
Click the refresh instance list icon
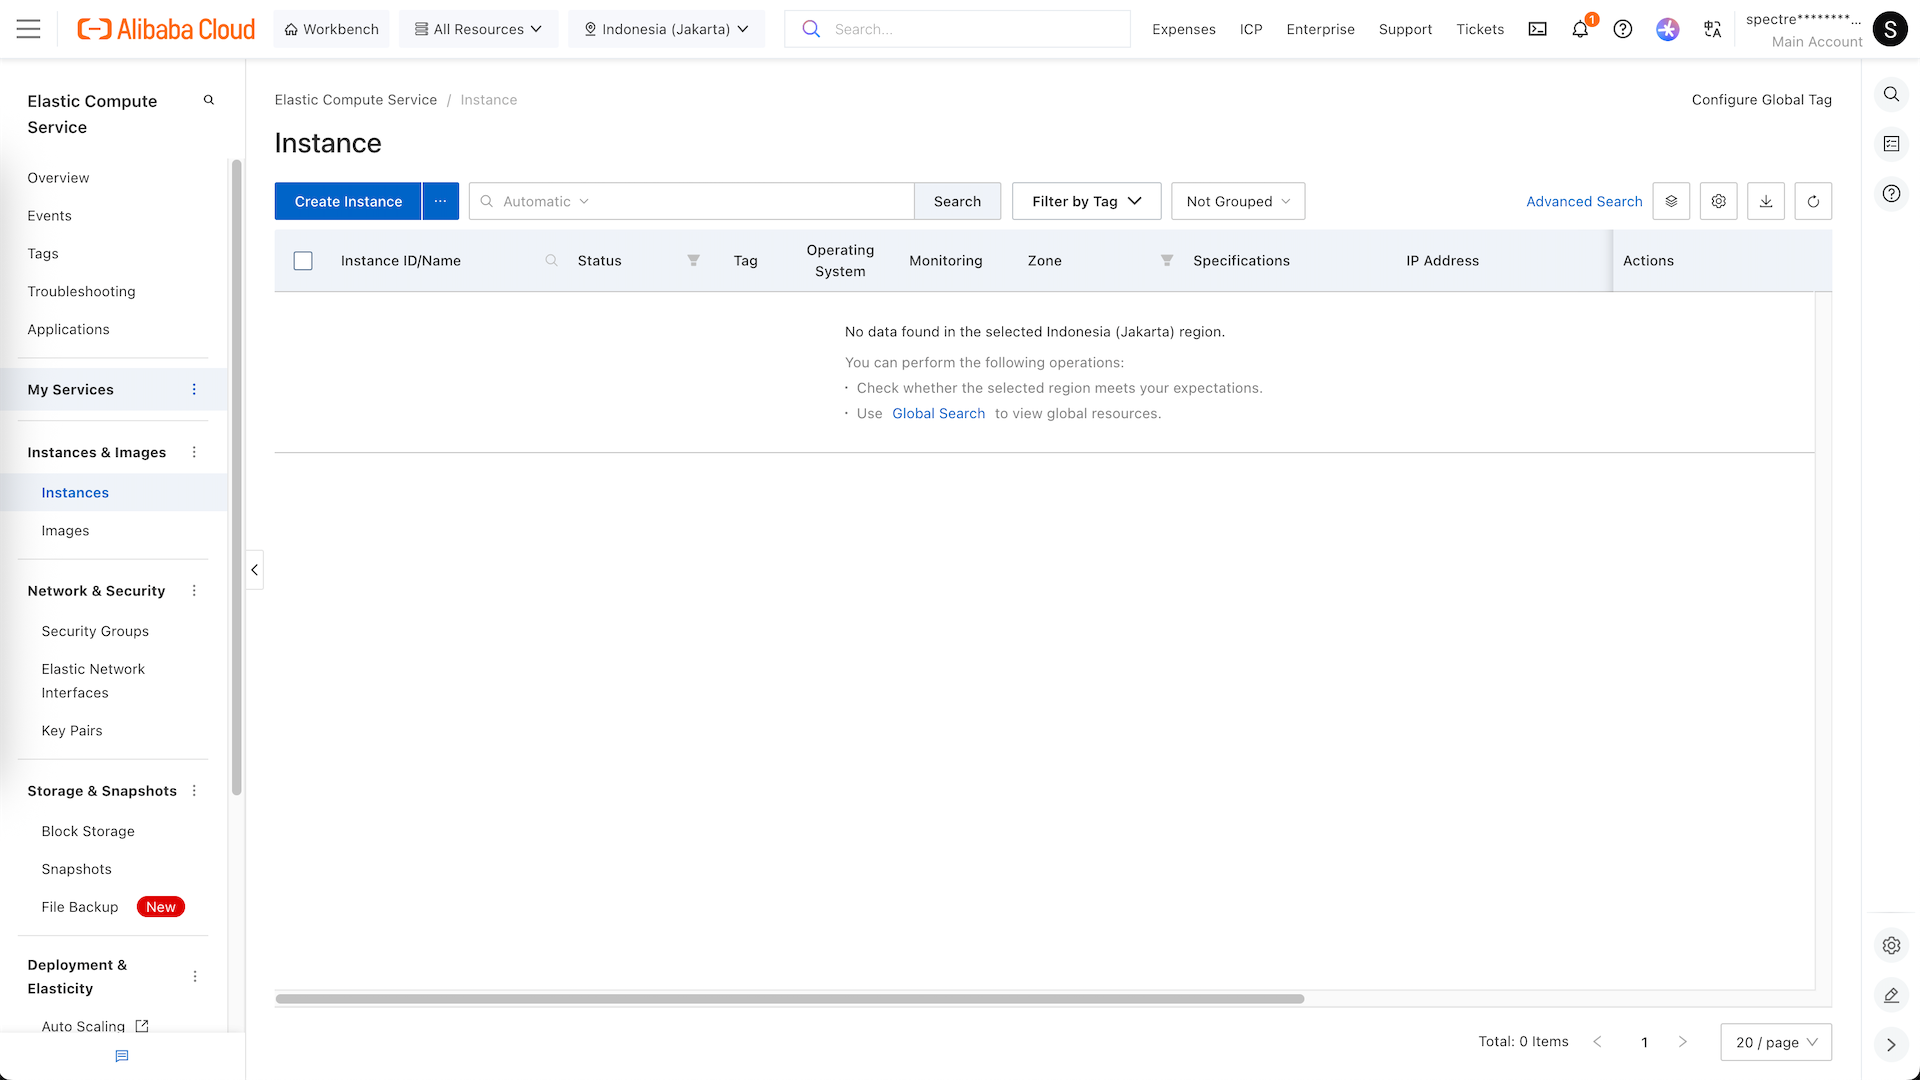coord(1812,201)
